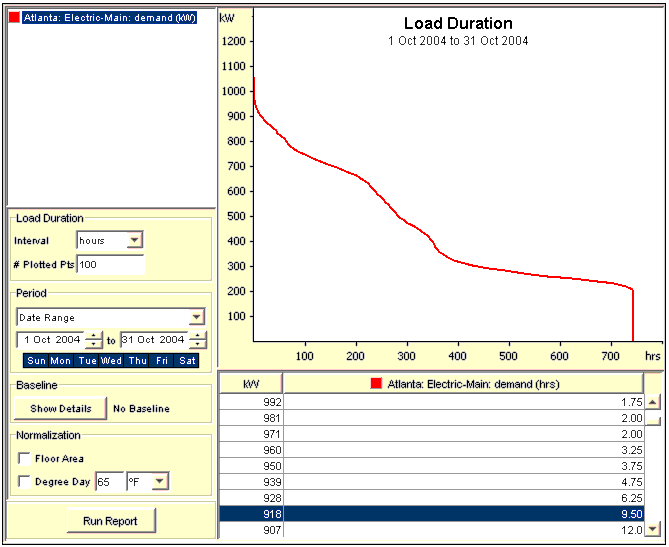669x547 pixels.
Task: Open the Interval hours dropdown
Action: click(x=135, y=240)
